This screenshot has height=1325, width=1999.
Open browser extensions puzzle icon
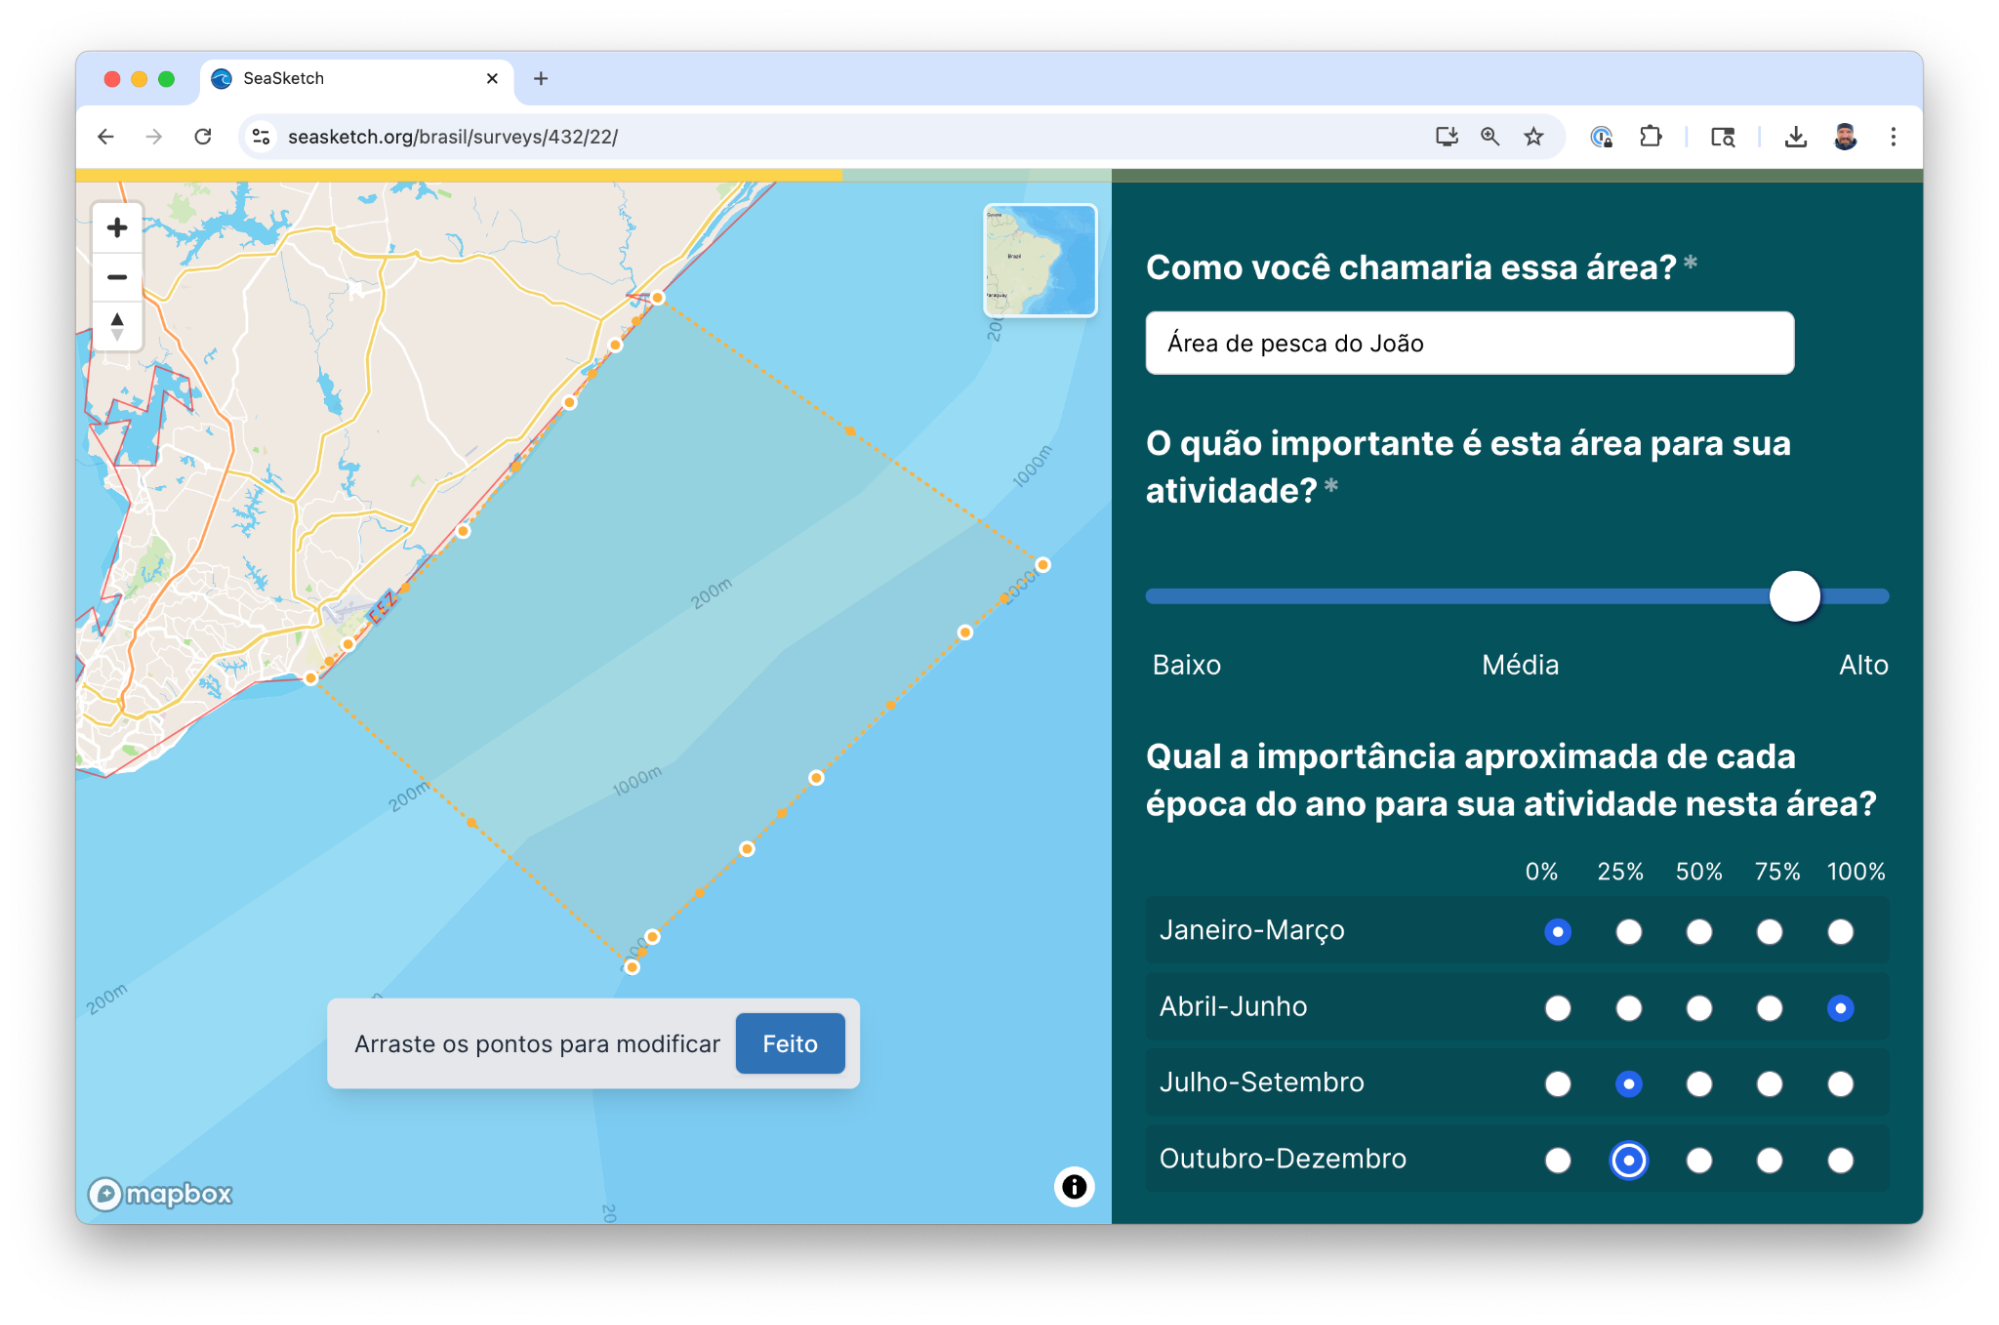click(1650, 137)
